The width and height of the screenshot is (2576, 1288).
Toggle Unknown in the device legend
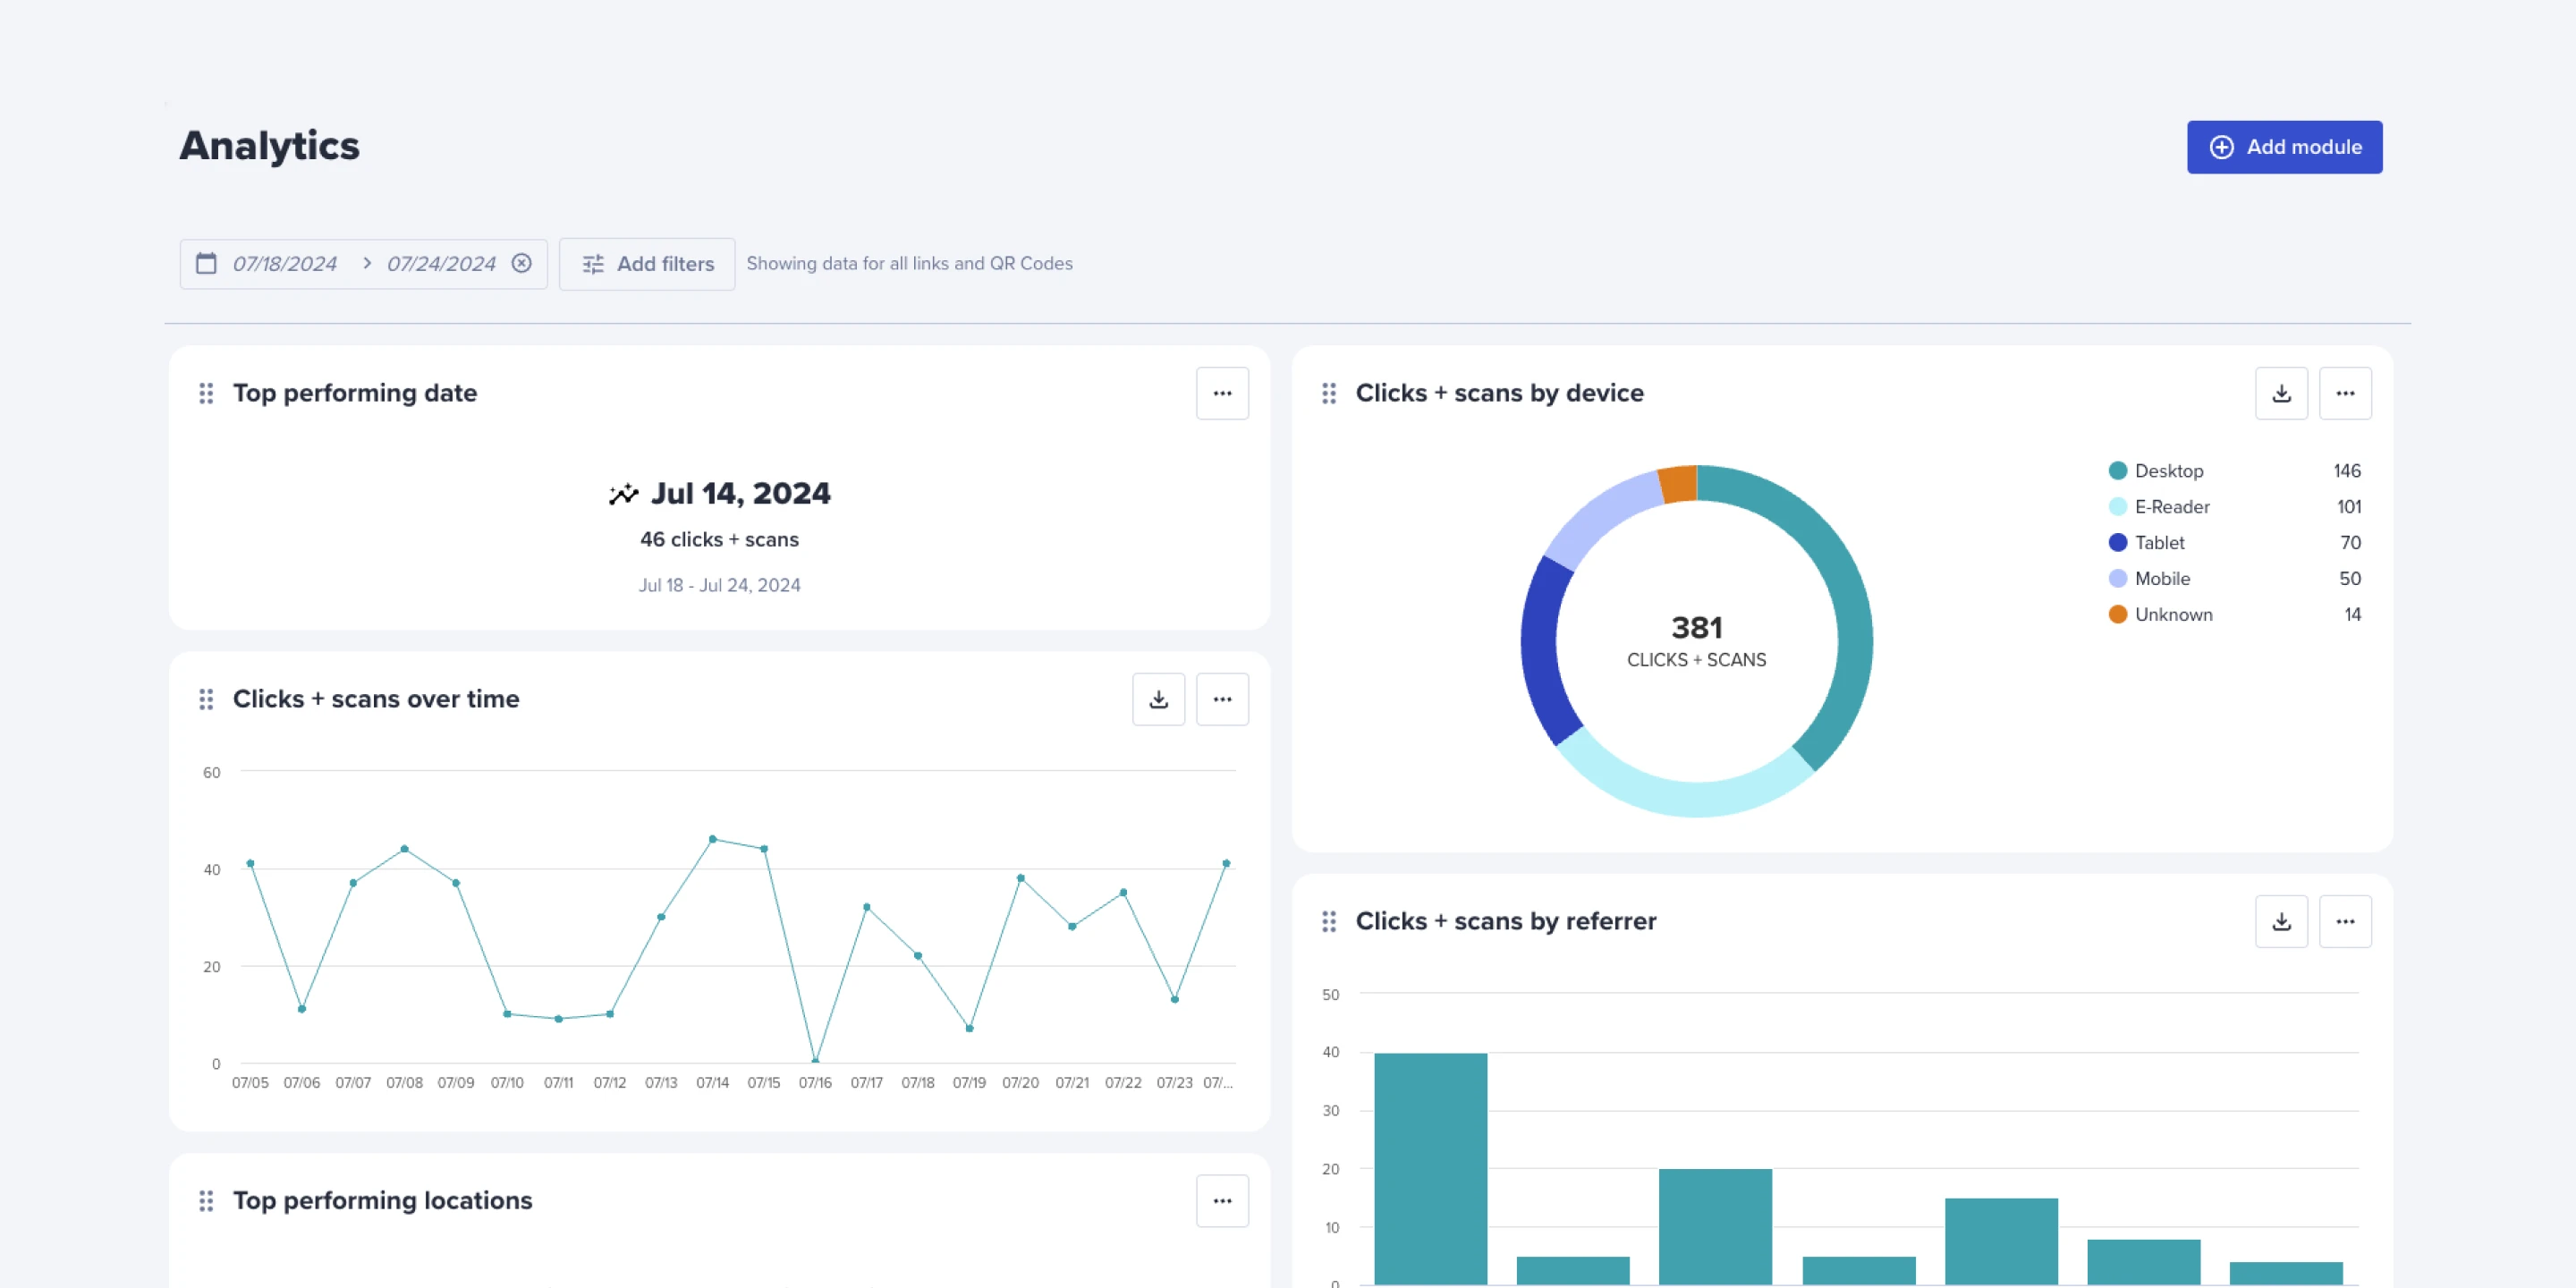2173,614
